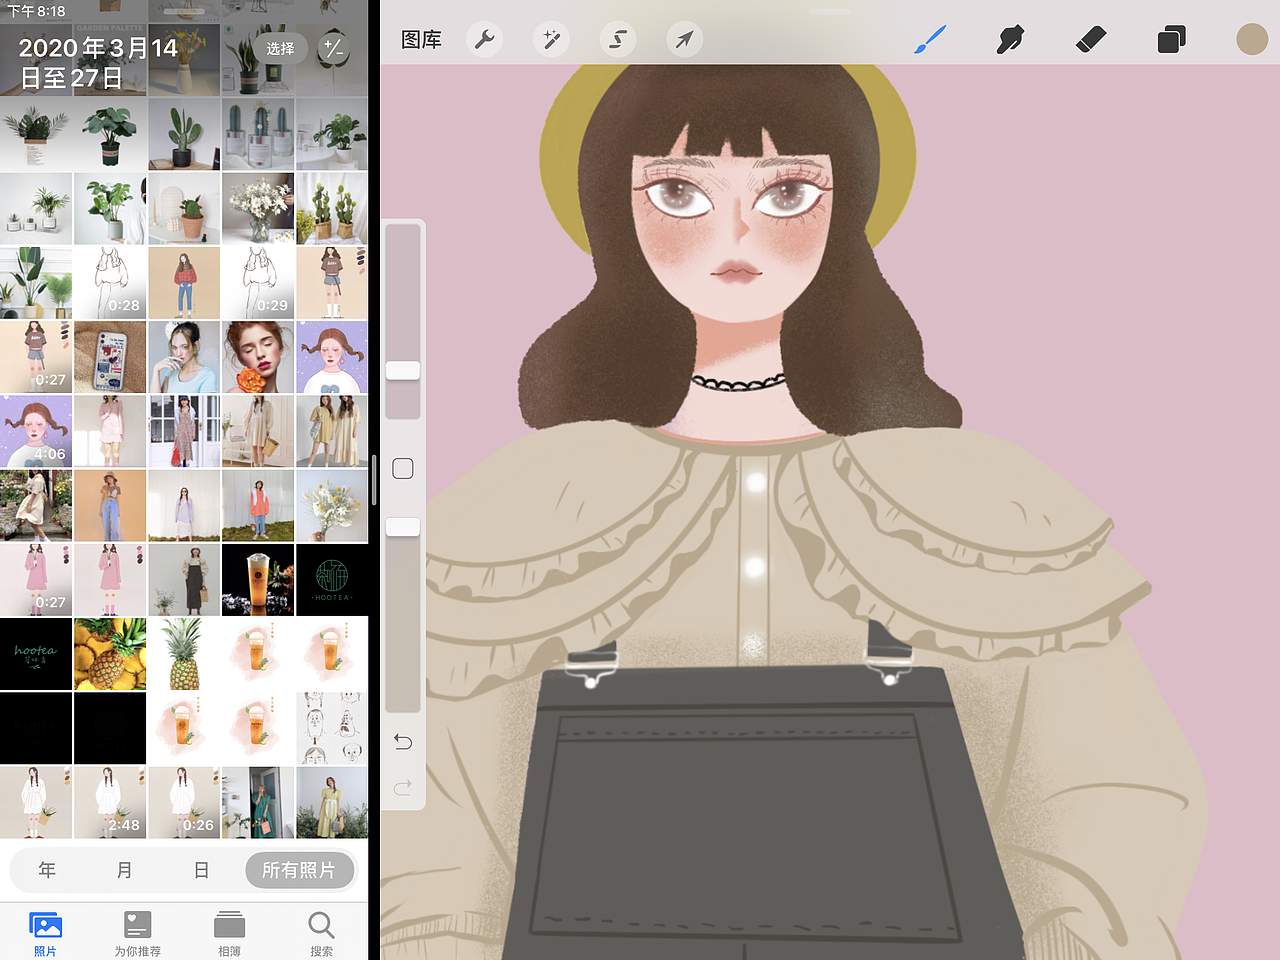The height and width of the screenshot is (960, 1280).
Task: Open the 0:26 white dress video
Action: click(184, 802)
